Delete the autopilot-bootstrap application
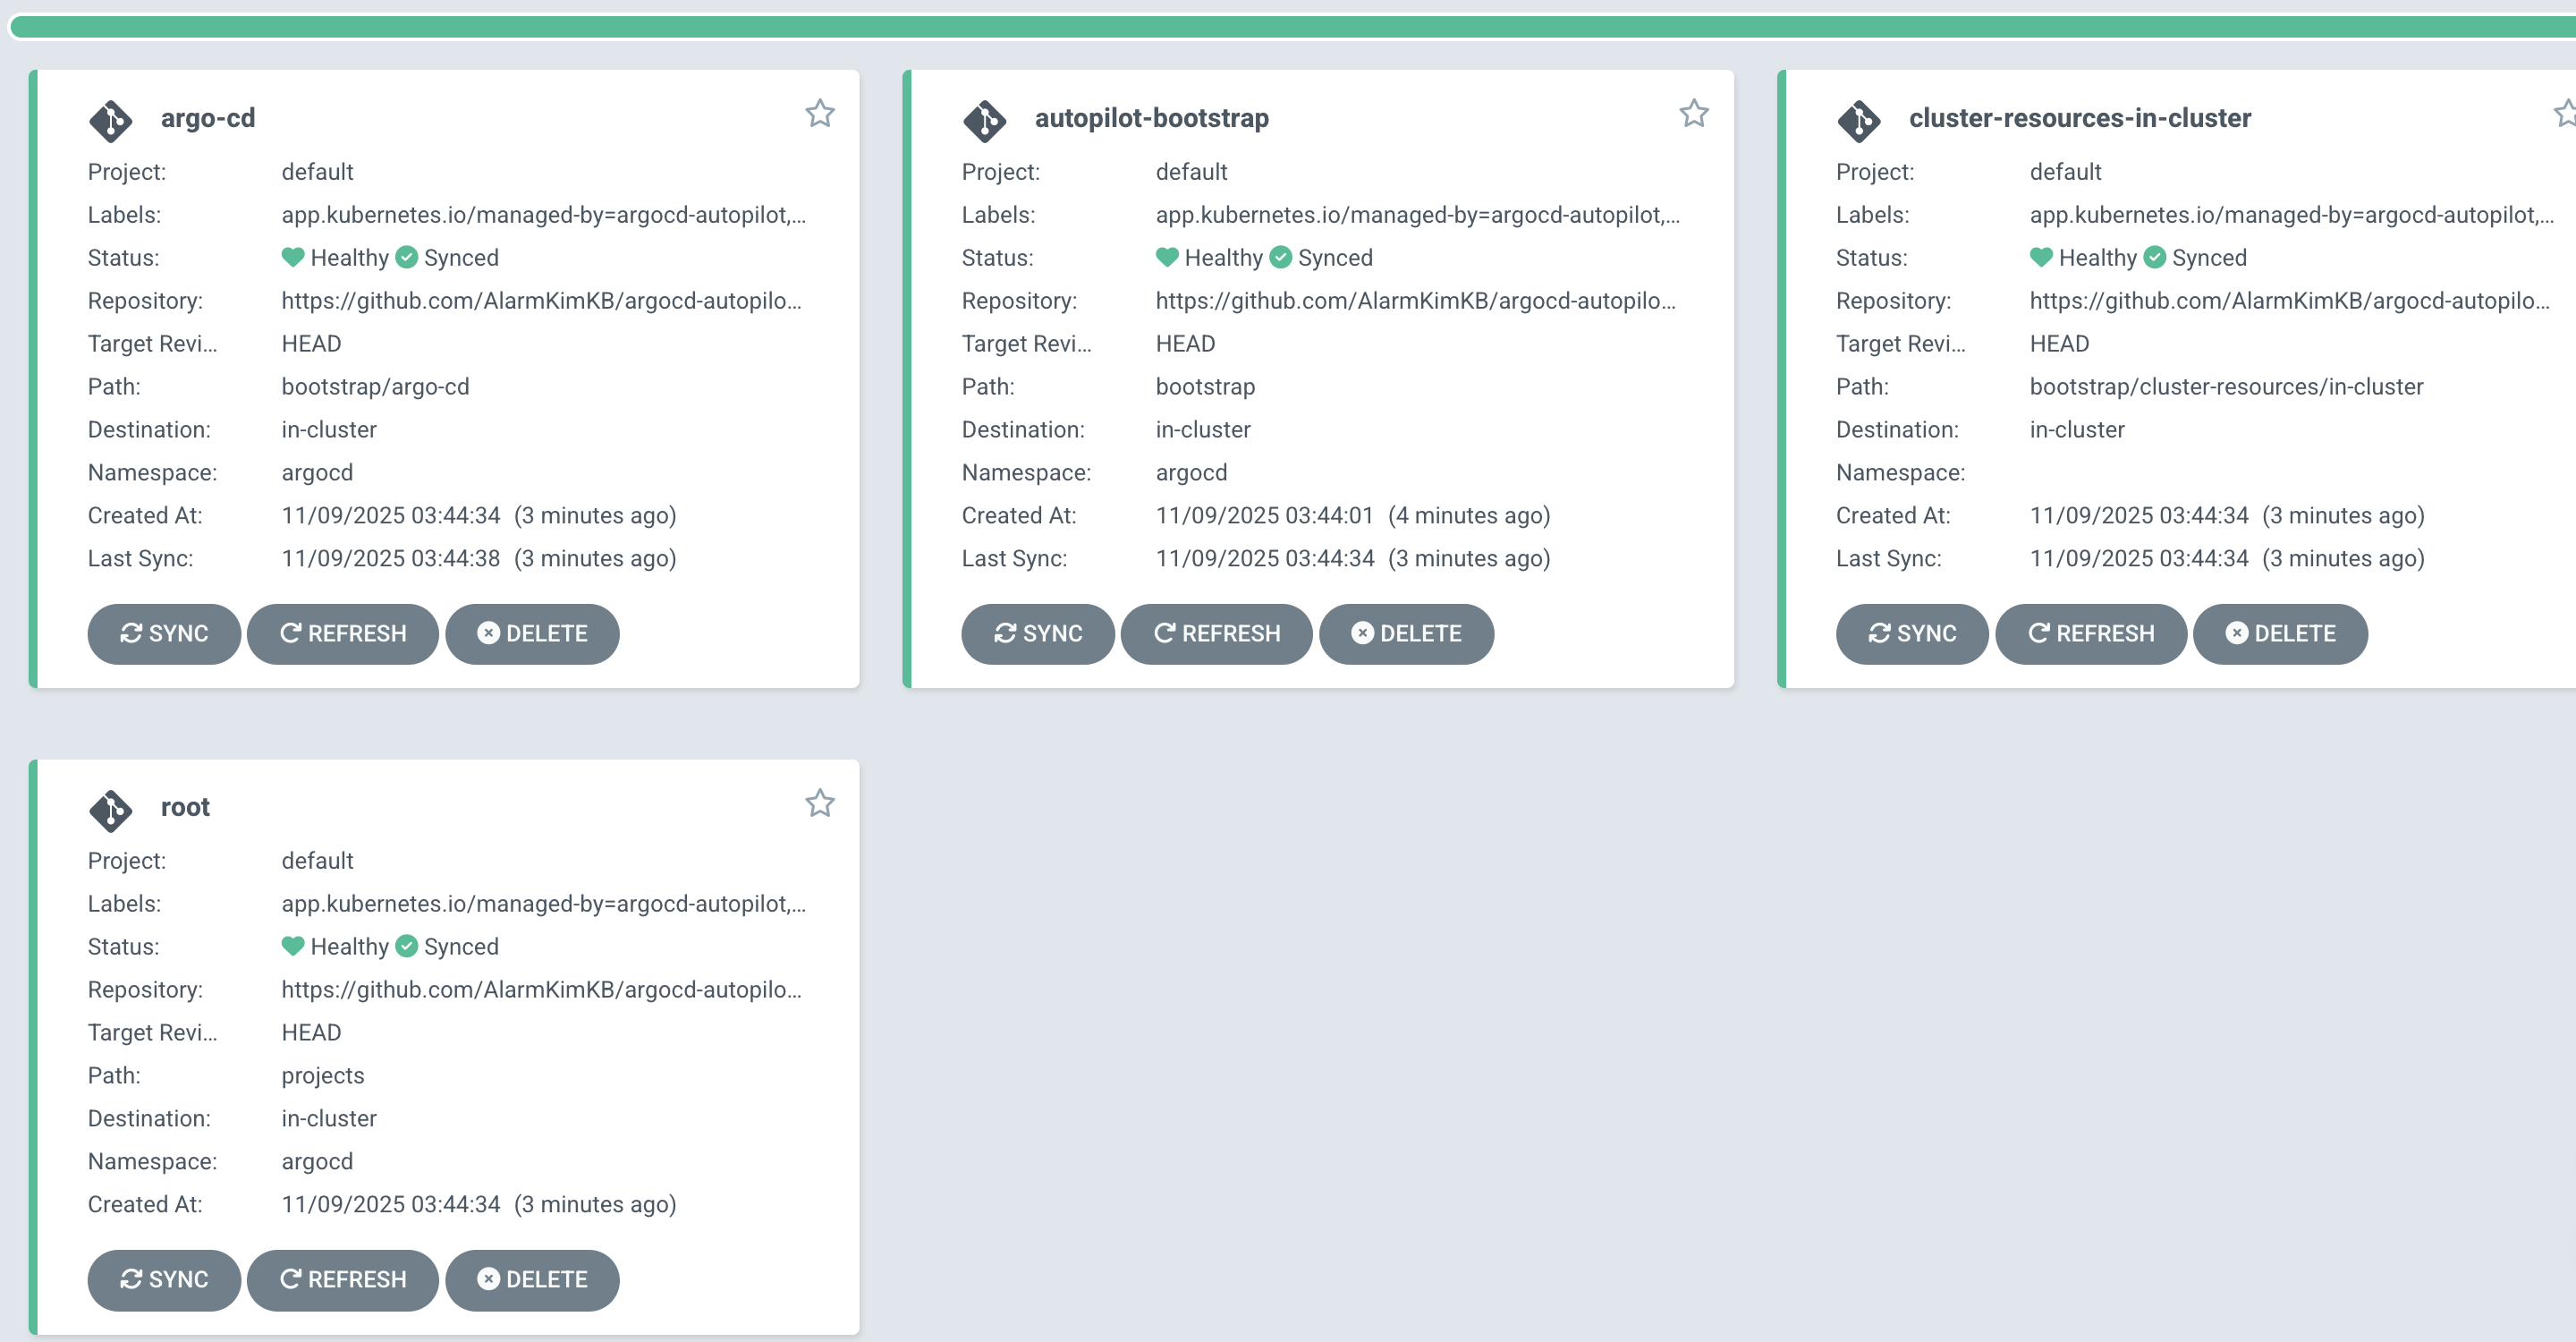The width and height of the screenshot is (2576, 1342). click(x=1405, y=633)
